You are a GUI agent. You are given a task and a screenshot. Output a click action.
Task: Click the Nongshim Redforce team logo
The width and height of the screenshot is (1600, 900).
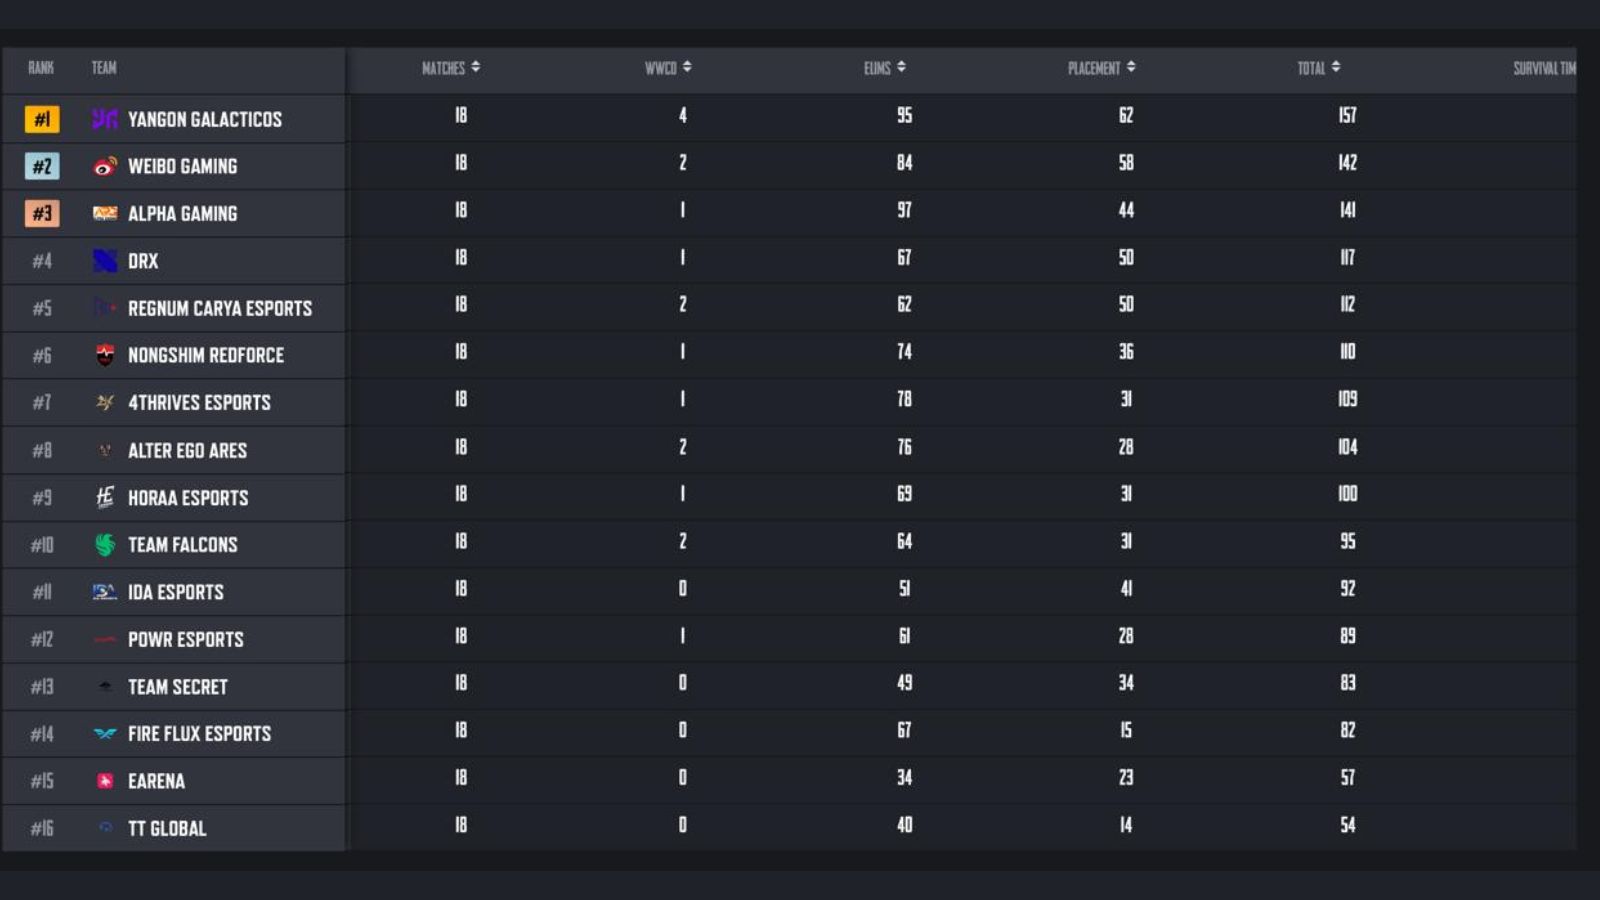[x=105, y=355]
